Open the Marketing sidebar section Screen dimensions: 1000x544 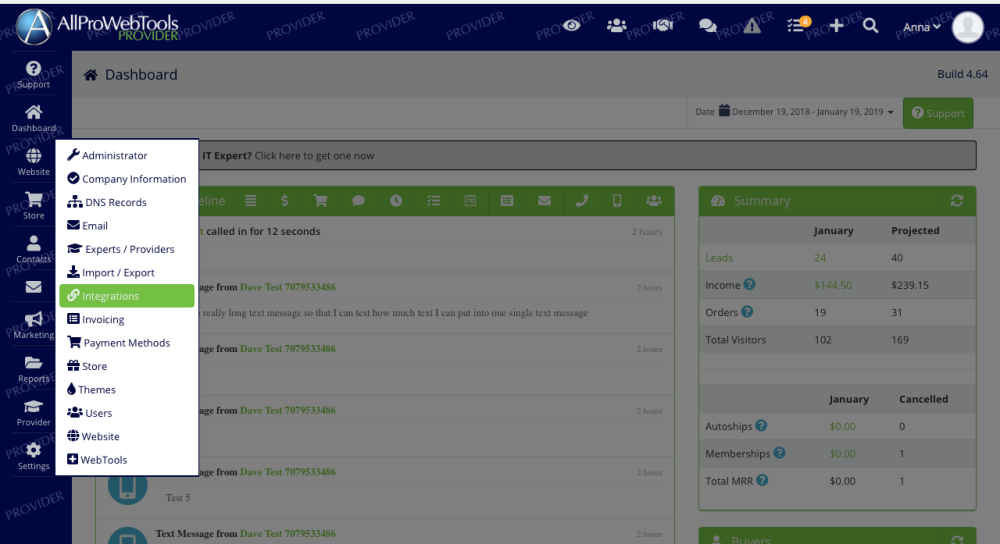pyautogui.click(x=33, y=325)
